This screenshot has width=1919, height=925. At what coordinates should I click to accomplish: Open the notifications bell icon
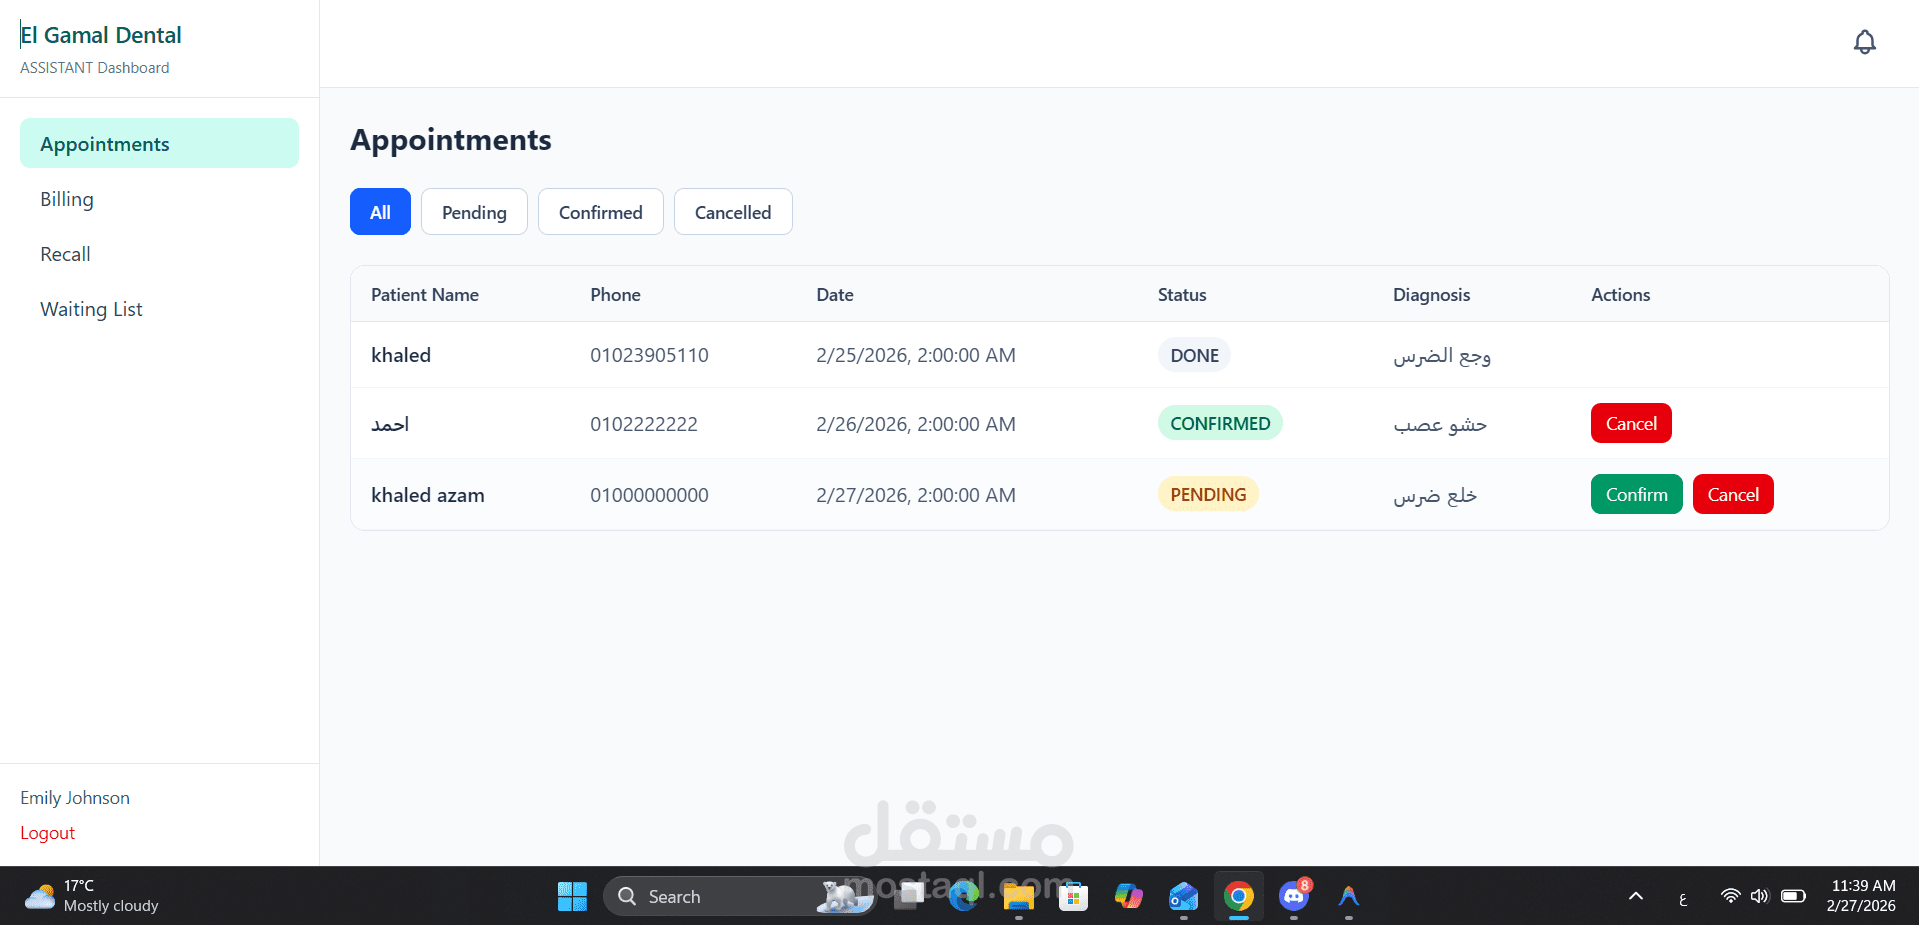point(1864,42)
